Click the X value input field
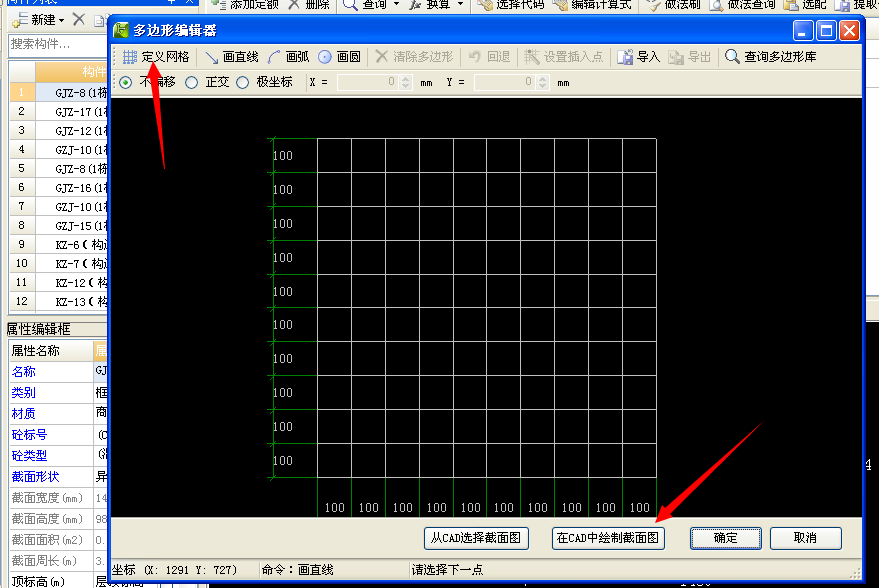 click(x=369, y=82)
